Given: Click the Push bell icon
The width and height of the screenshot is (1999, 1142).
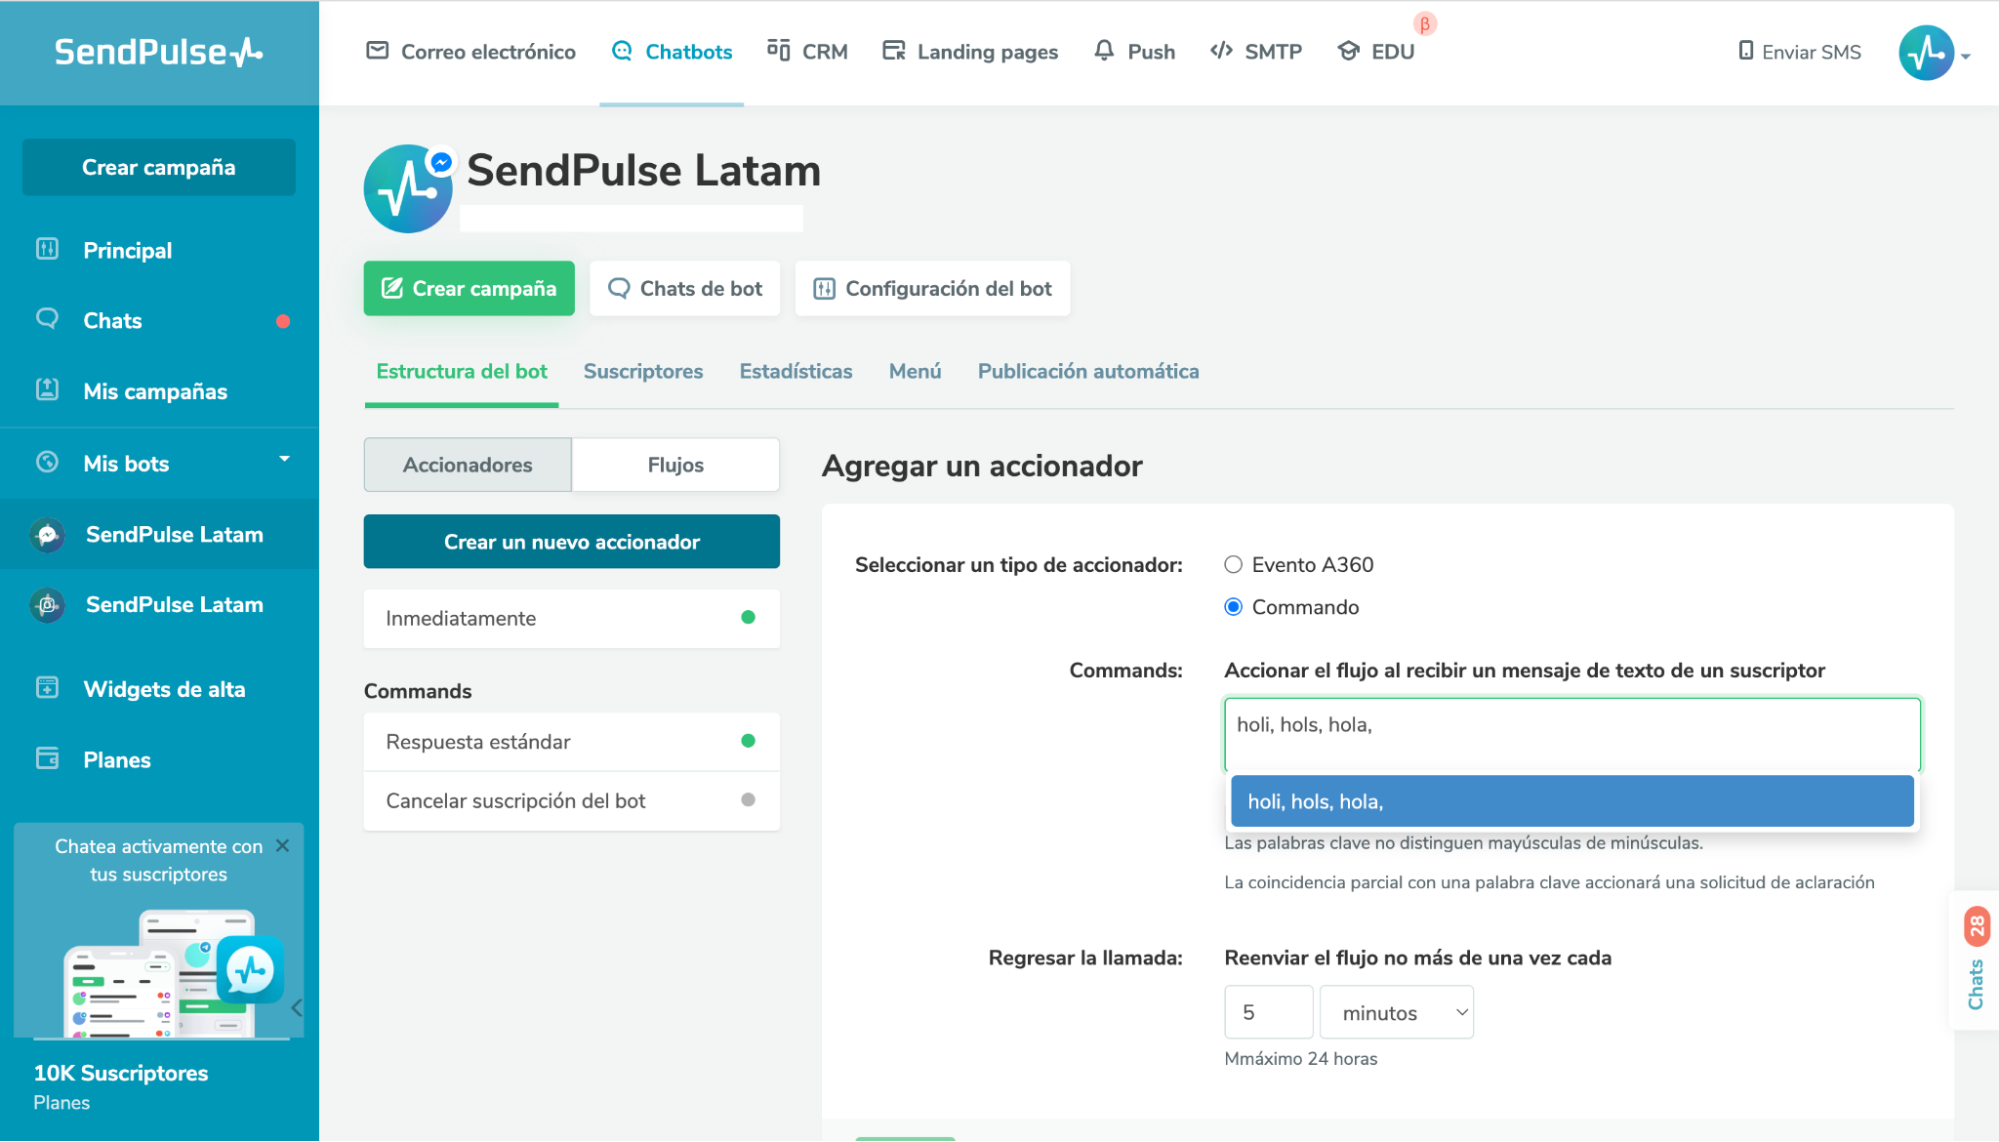Looking at the screenshot, I should pyautogui.click(x=1104, y=51).
